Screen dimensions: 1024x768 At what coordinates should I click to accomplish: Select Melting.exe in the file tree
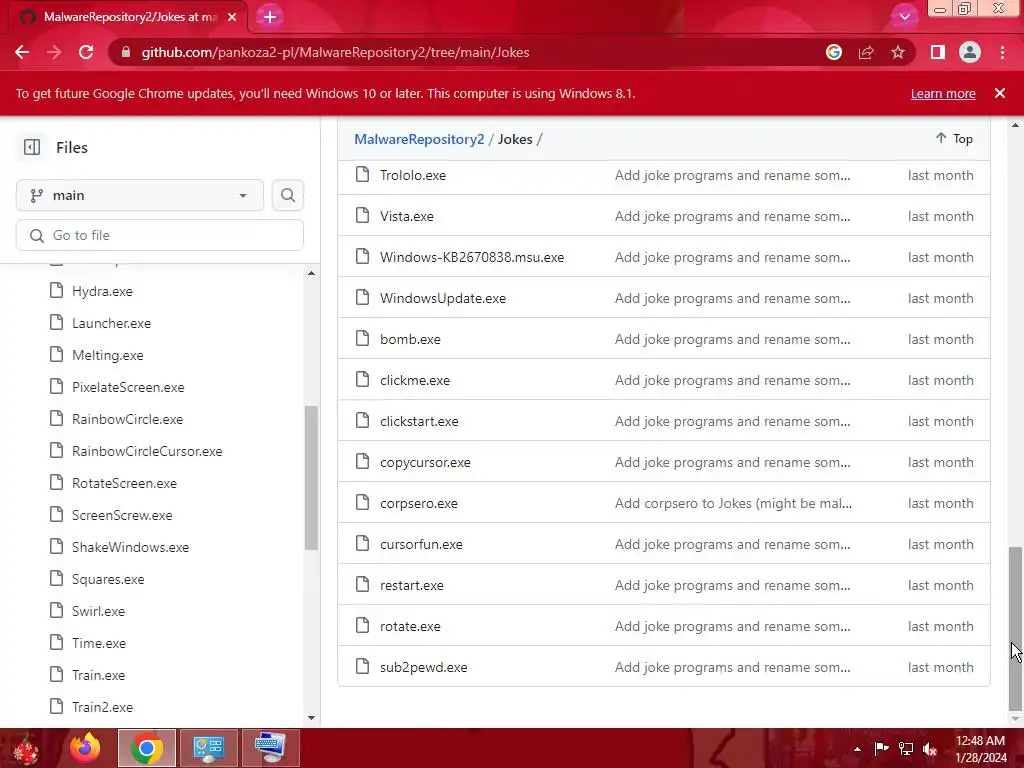coord(107,355)
